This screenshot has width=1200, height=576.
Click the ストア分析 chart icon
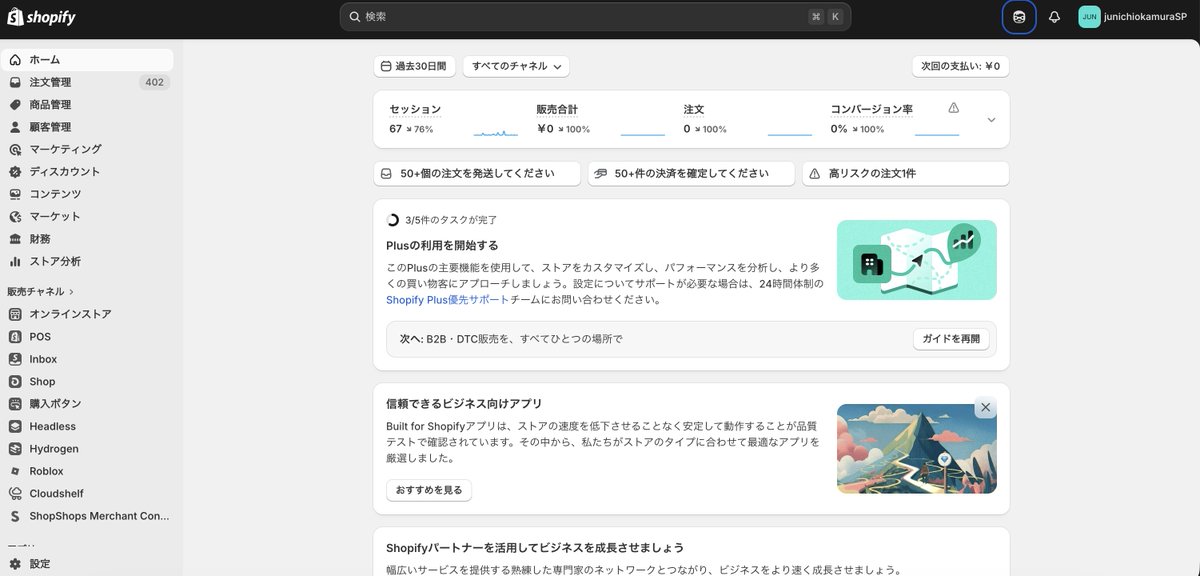click(15, 261)
